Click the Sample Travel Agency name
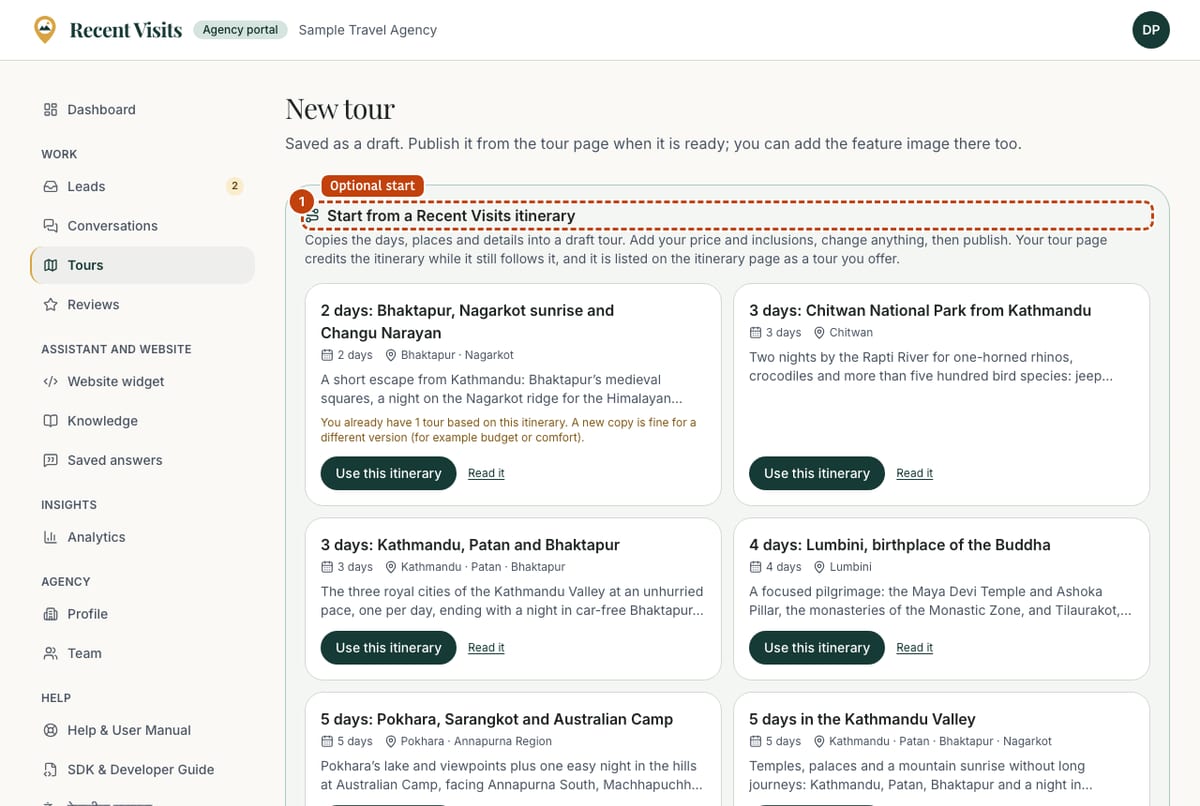 [368, 30]
